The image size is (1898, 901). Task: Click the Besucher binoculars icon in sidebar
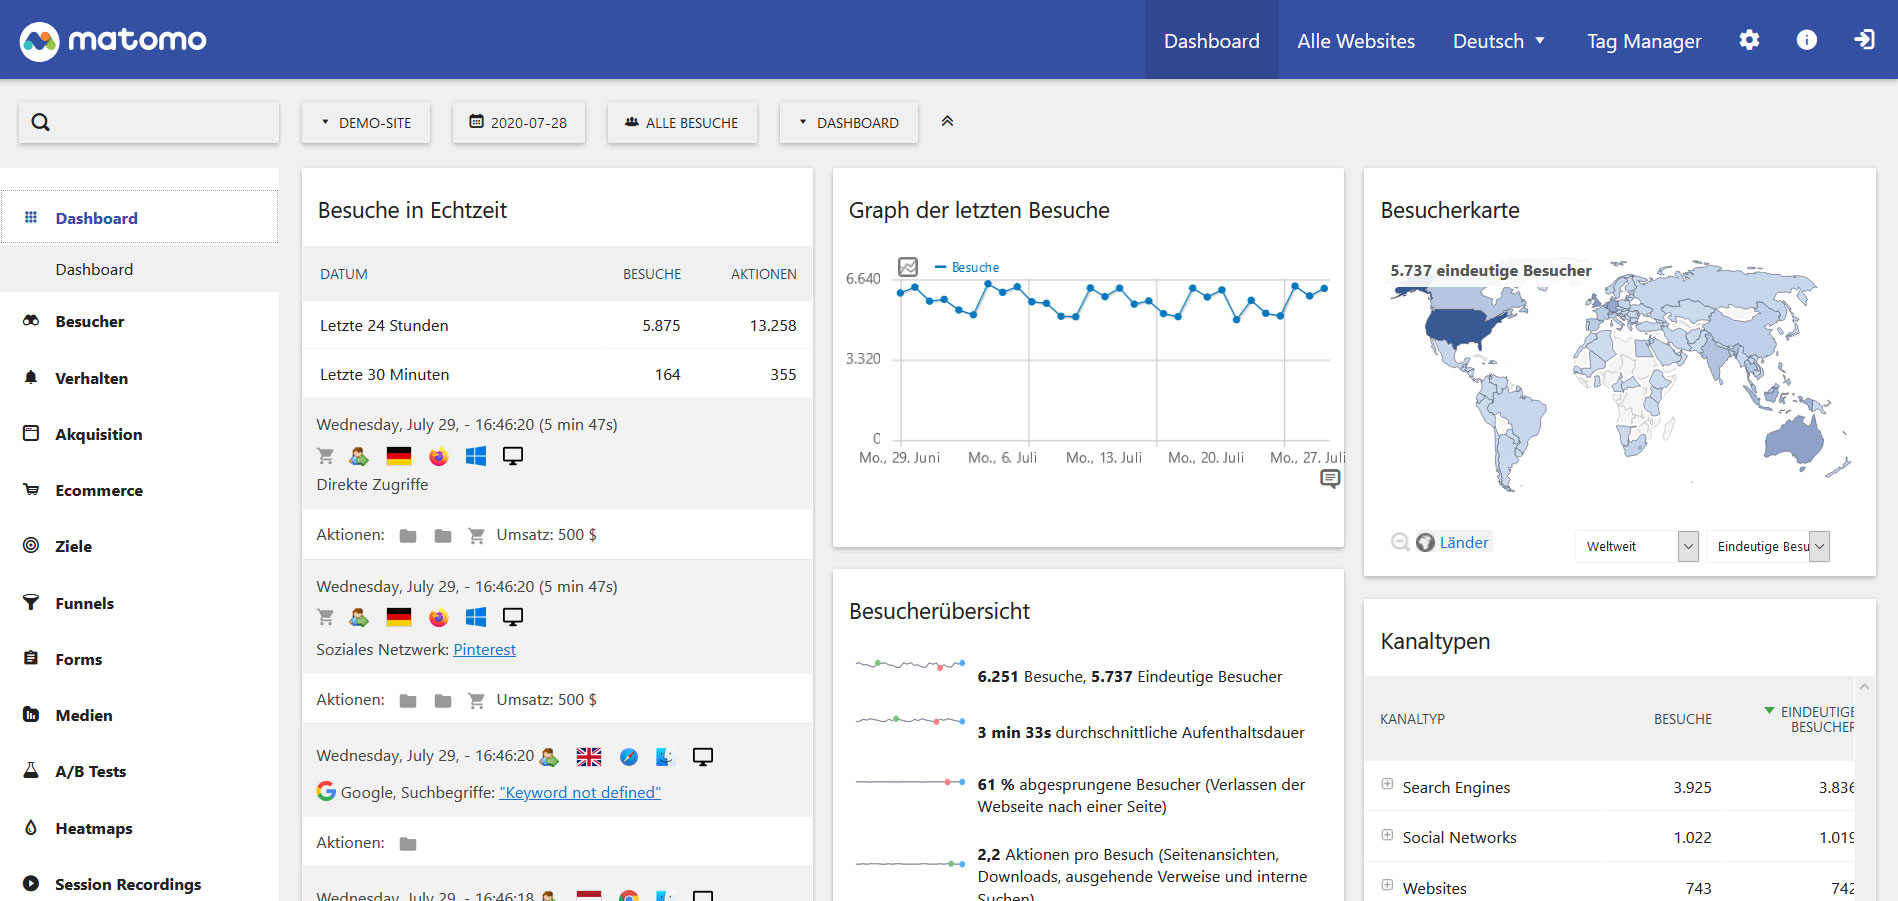click(31, 321)
